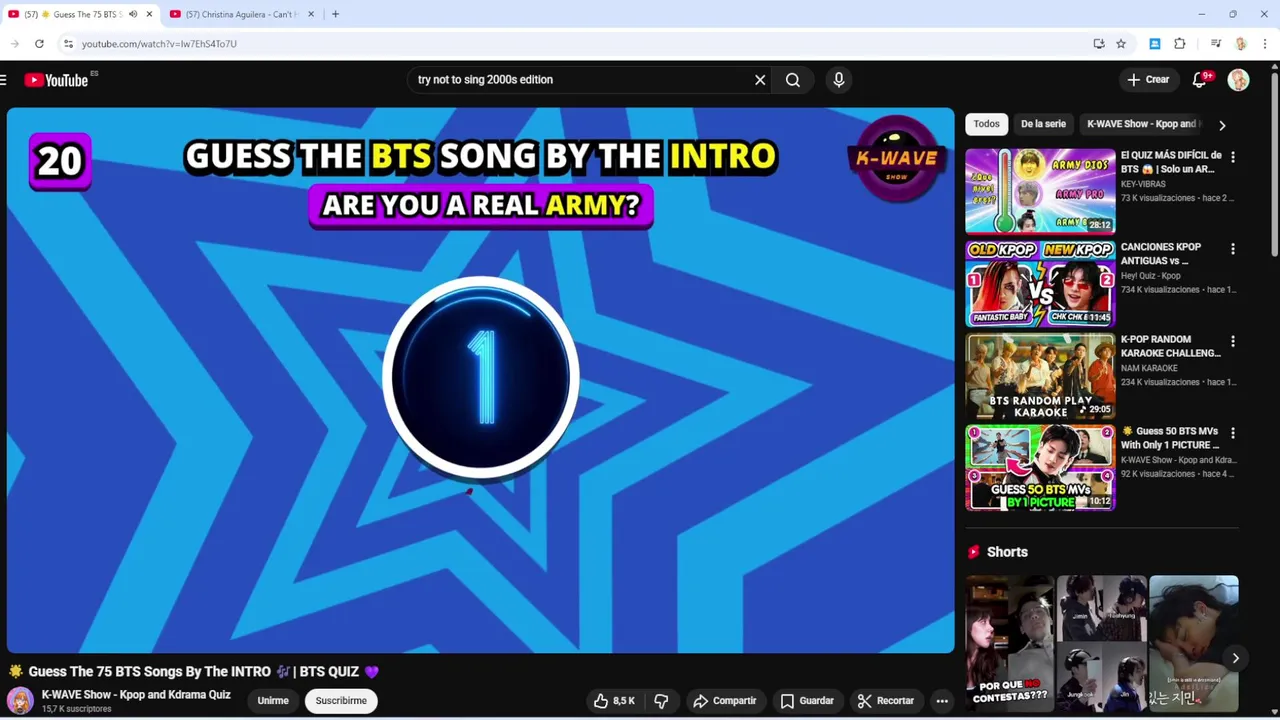The width and height of the screenshot is (1280, 720).
Task: Open the Chrome extensions puzzle icon
Action: 1180,44
